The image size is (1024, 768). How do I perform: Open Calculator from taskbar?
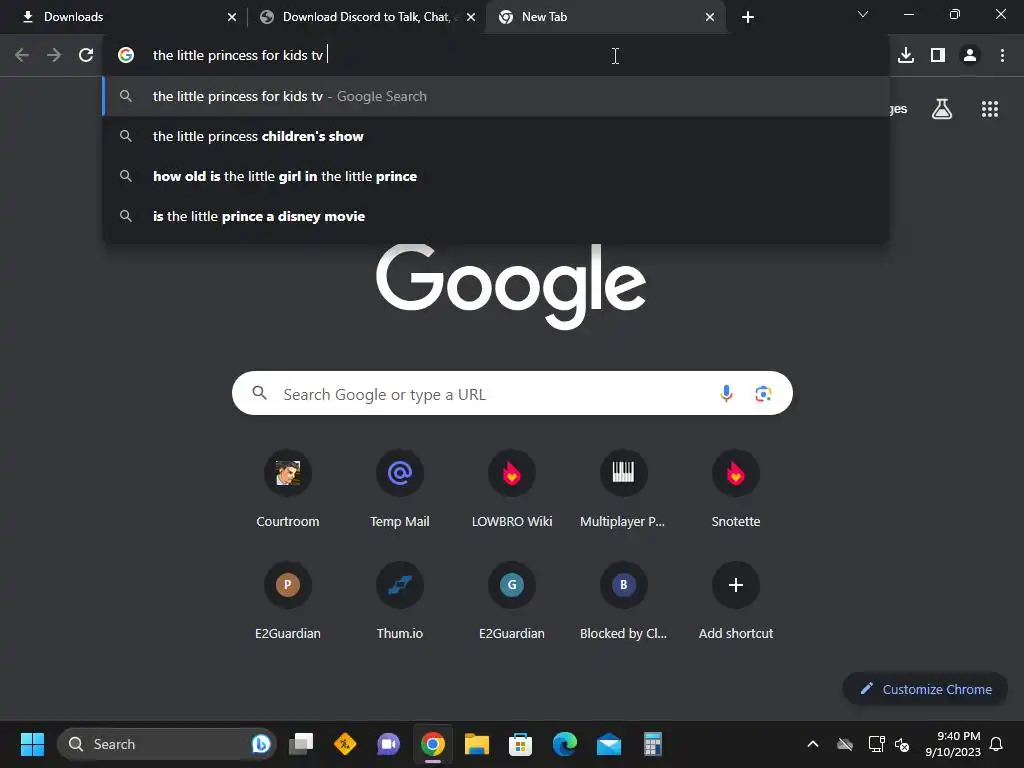pos(652,744)
